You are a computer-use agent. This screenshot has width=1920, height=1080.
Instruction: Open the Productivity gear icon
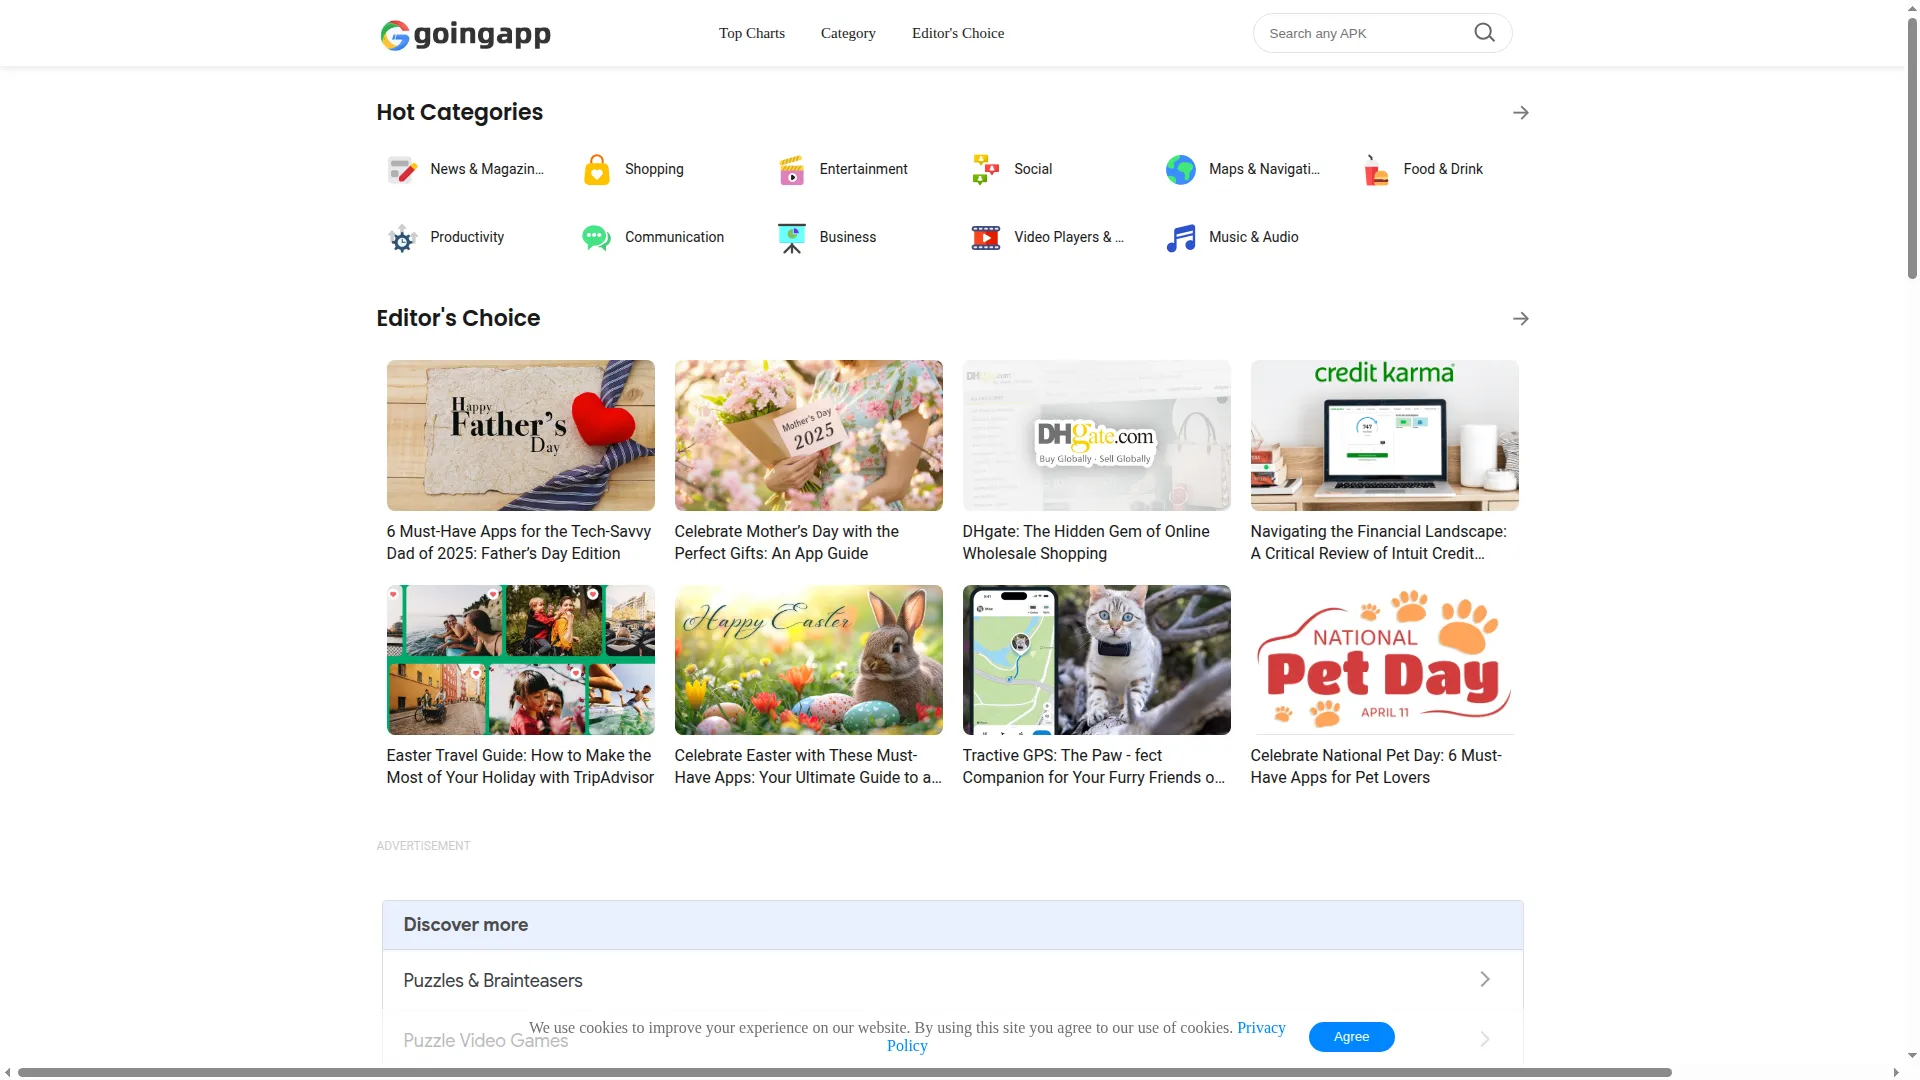coord(402,238)
